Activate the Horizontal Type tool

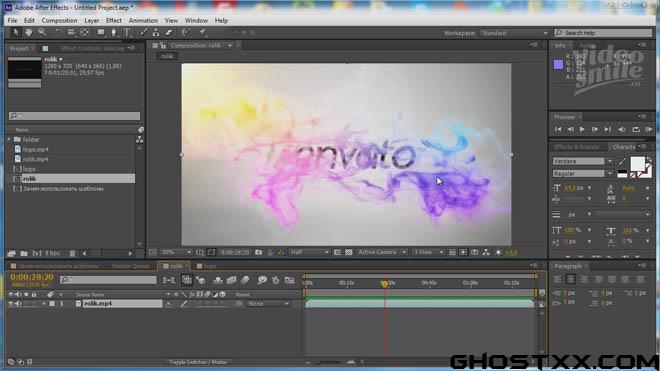tap(127, 32)
